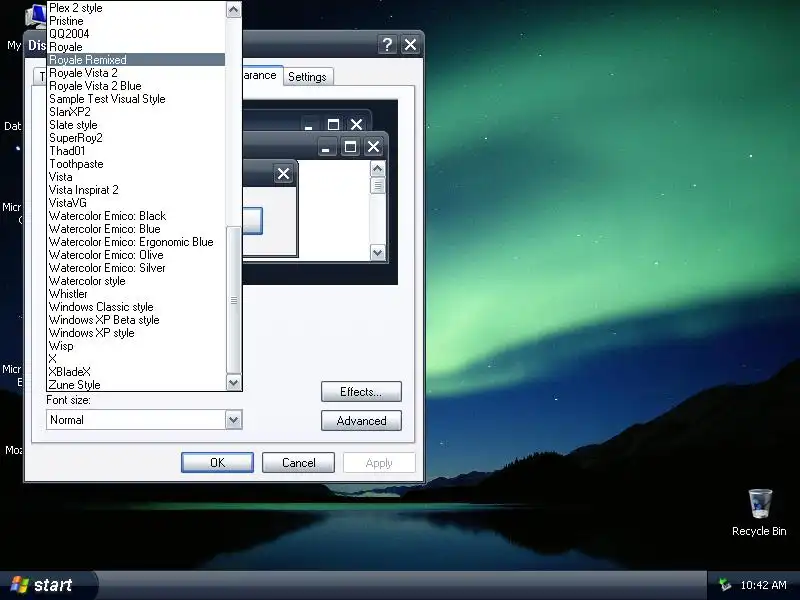This screenshot has width=800, height=600.
Task: Select Whistler style
Action: click(136, 294)
